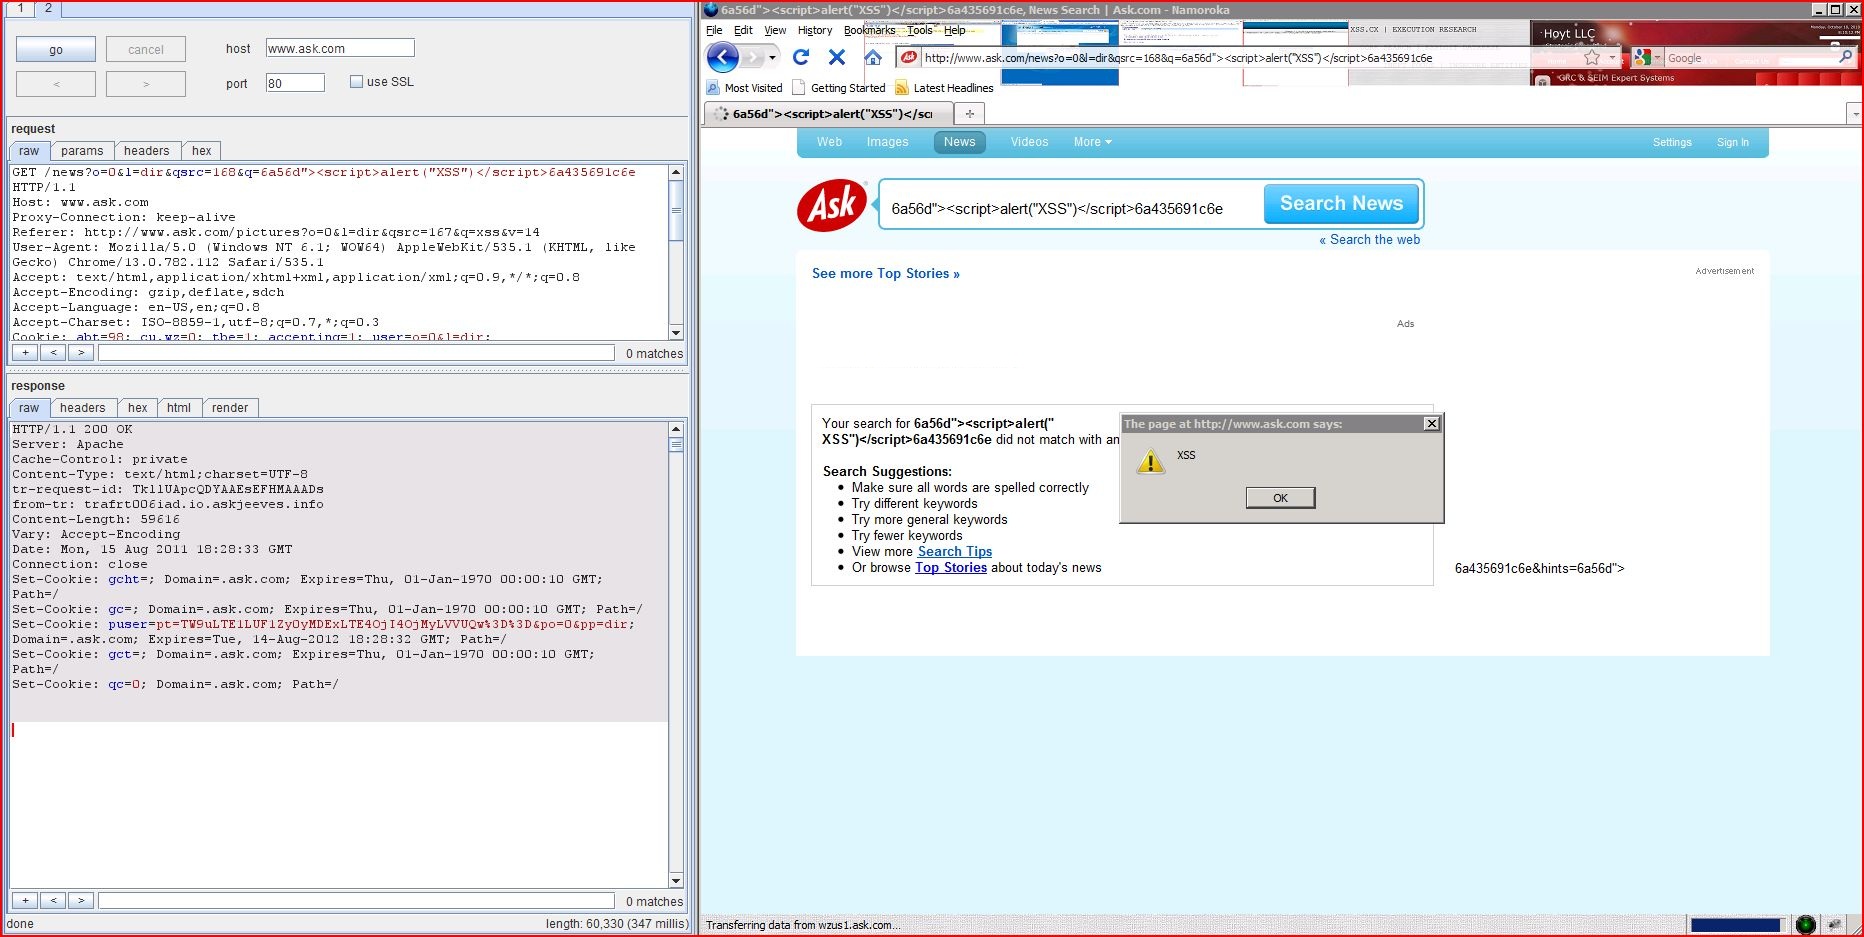This screenshot has height=937, width=1864.
Task: Expand the More dropdown on Ask.com
Action: coord(1092,142)
